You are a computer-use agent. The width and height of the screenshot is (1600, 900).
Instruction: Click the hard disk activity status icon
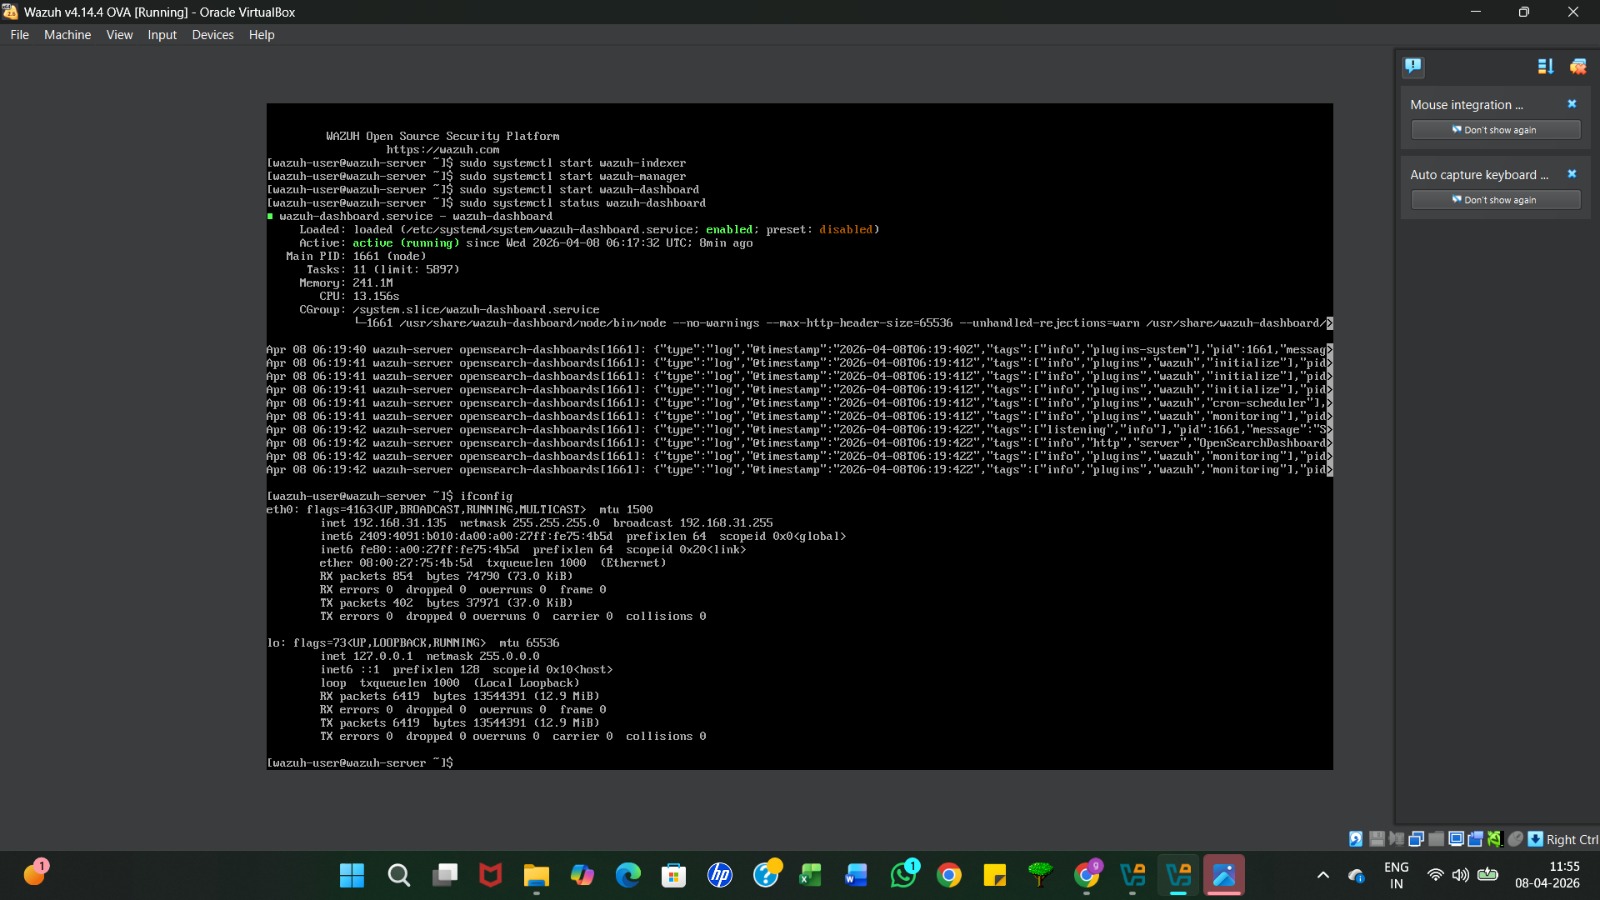[x=1356, y=839]
